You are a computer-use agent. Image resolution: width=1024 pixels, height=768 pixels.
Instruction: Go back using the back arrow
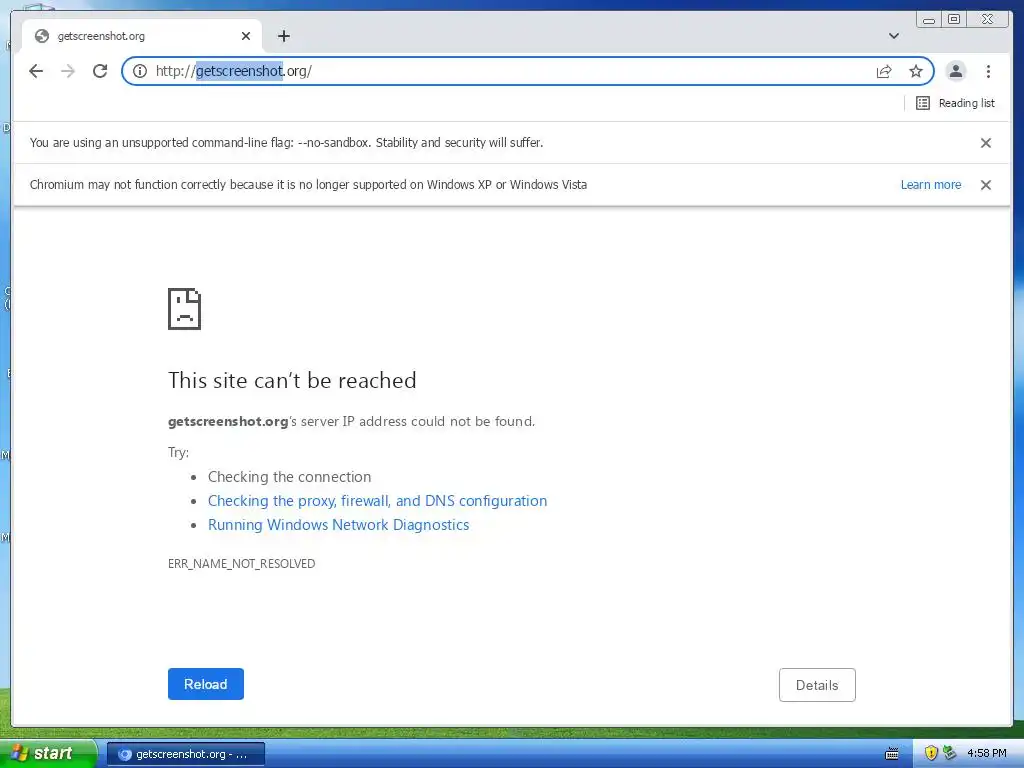36,71
